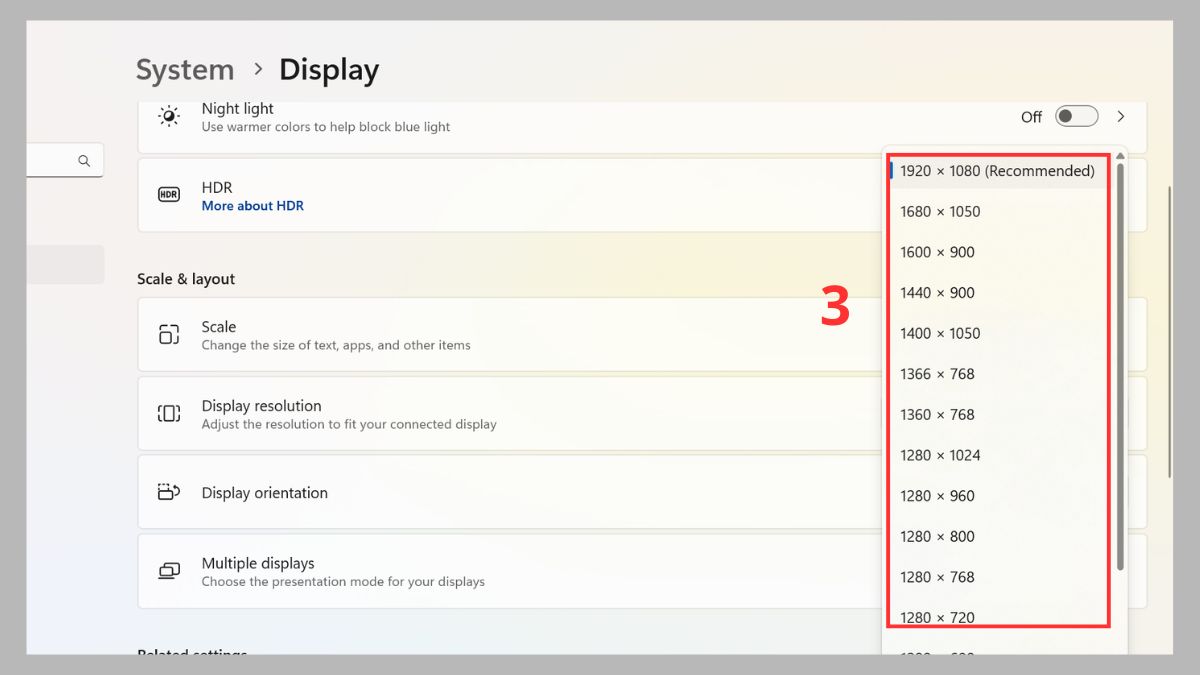1200x675 pixels.
Task: Click the Scale icon
Action: coord(168,334)
